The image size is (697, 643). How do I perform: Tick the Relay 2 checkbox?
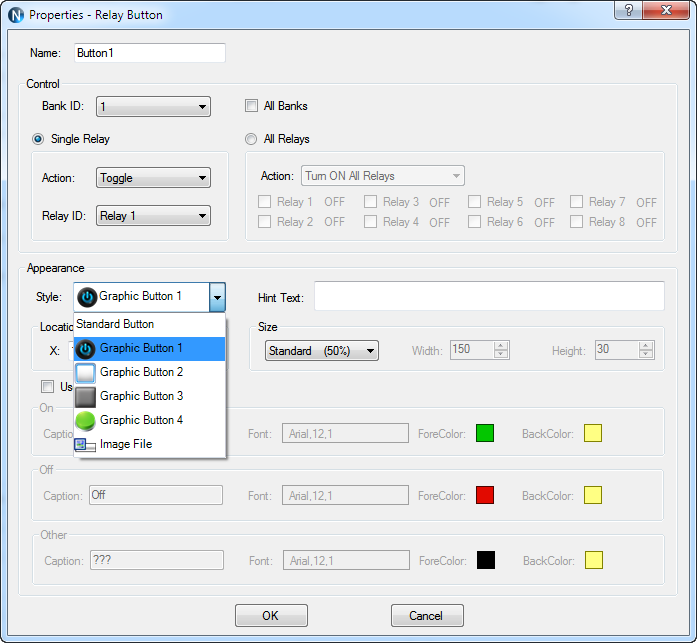pos(264,221)
